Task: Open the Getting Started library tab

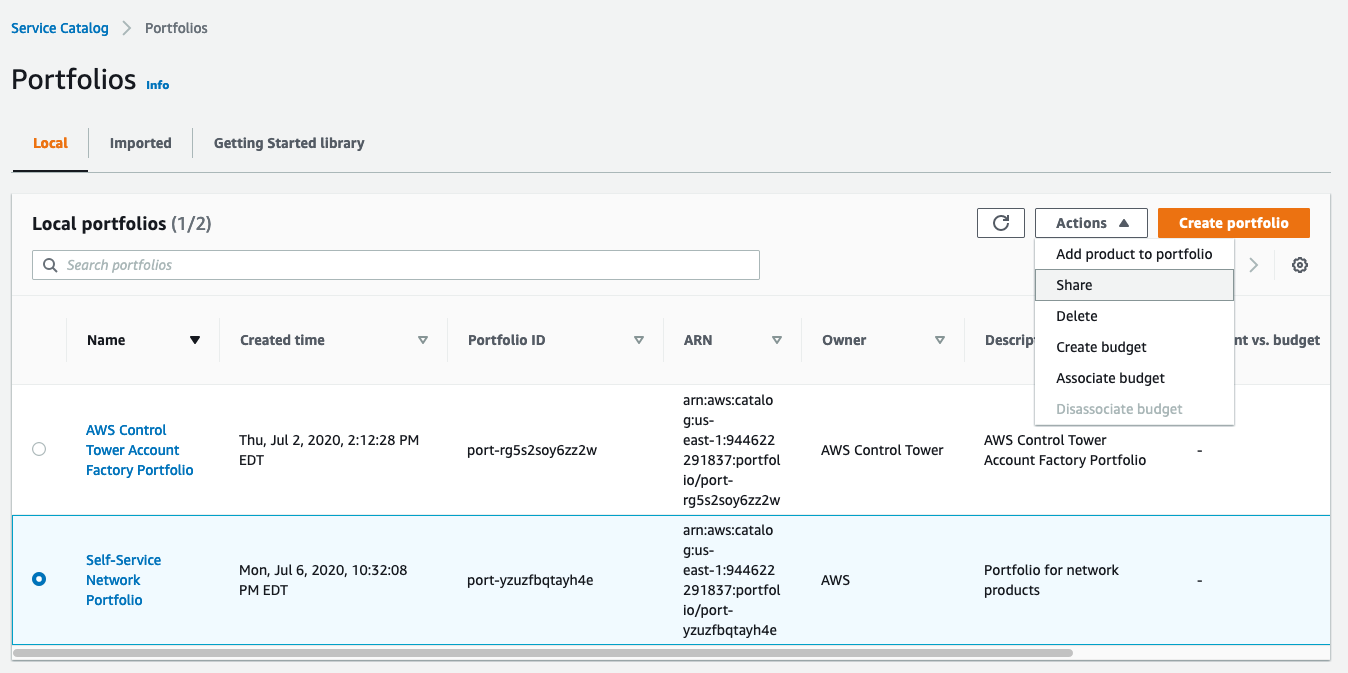Action: click(288, 143)
